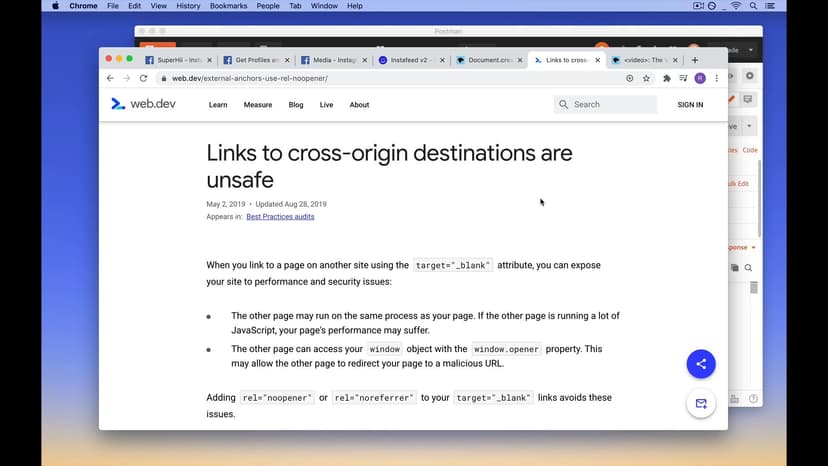Click the browser reload button
828x466 pixels.
pos(143,78)
